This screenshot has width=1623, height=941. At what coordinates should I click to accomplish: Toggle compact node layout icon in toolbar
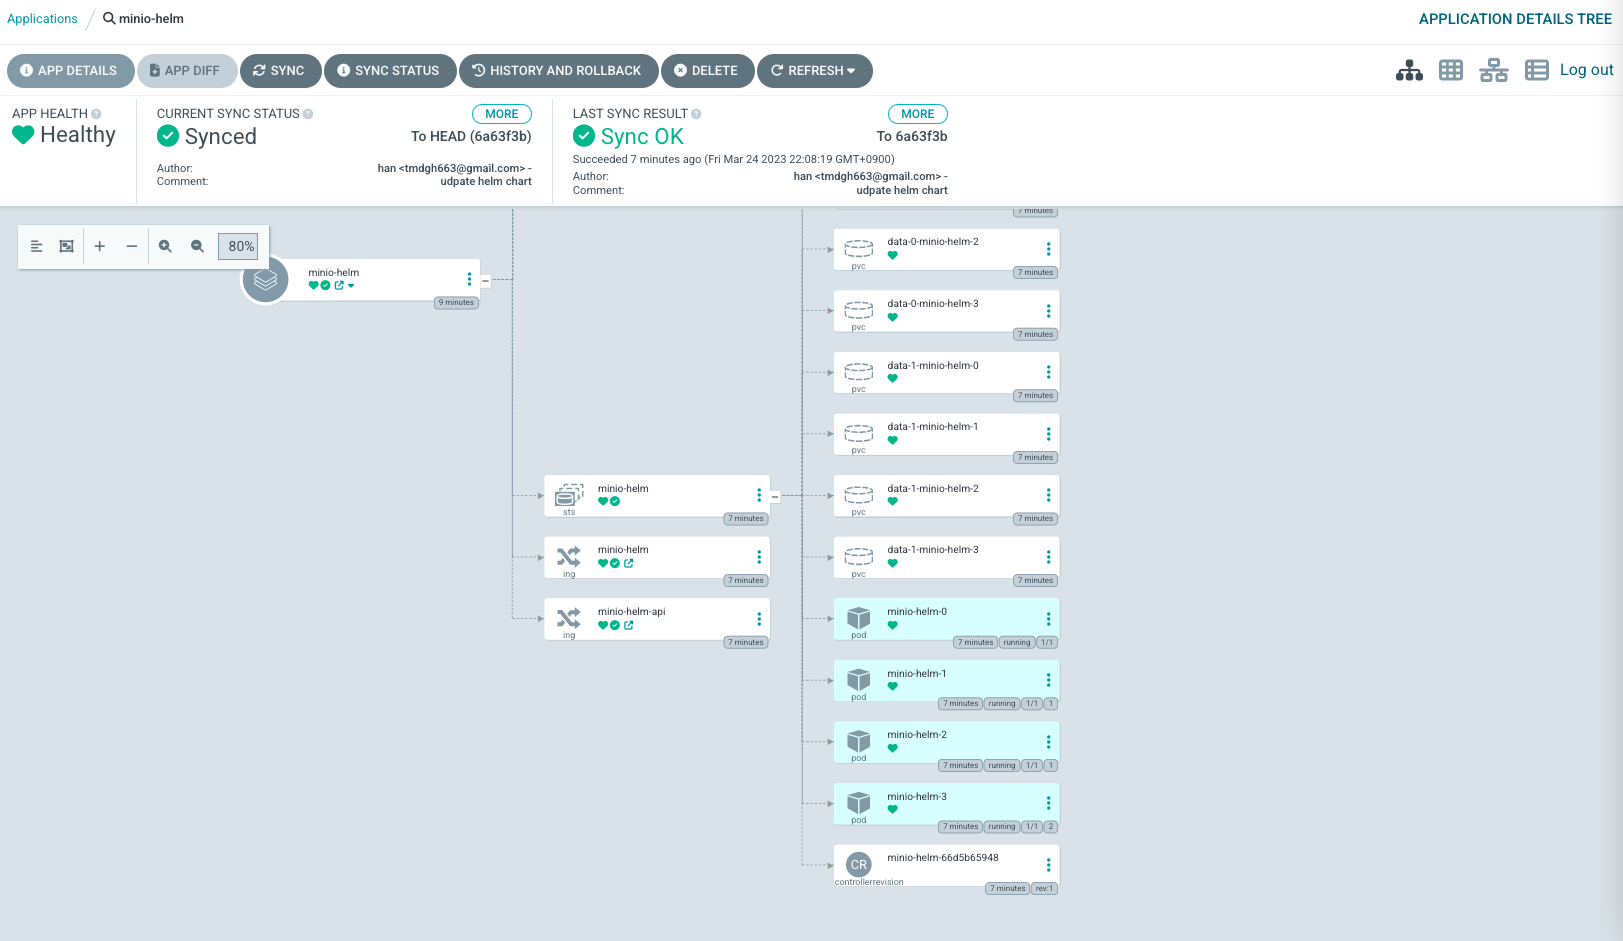36,246
